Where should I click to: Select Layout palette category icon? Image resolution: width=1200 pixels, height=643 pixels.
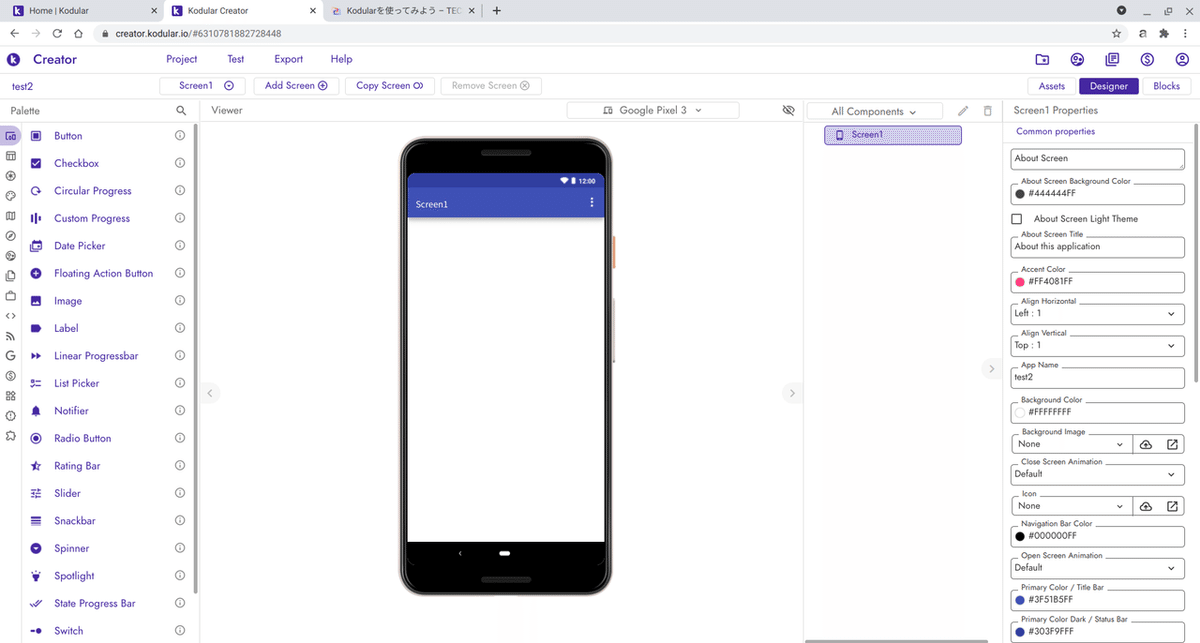(10, 156)
